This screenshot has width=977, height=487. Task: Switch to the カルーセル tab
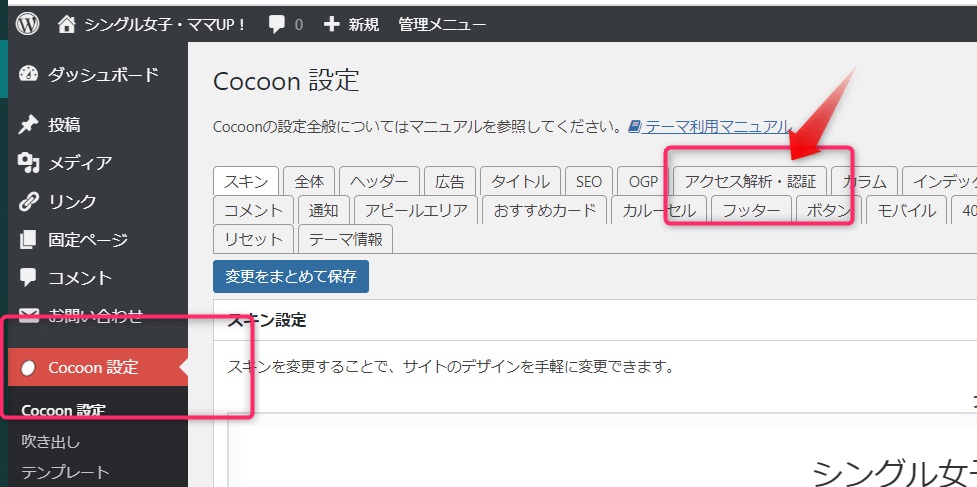[659, 210]
